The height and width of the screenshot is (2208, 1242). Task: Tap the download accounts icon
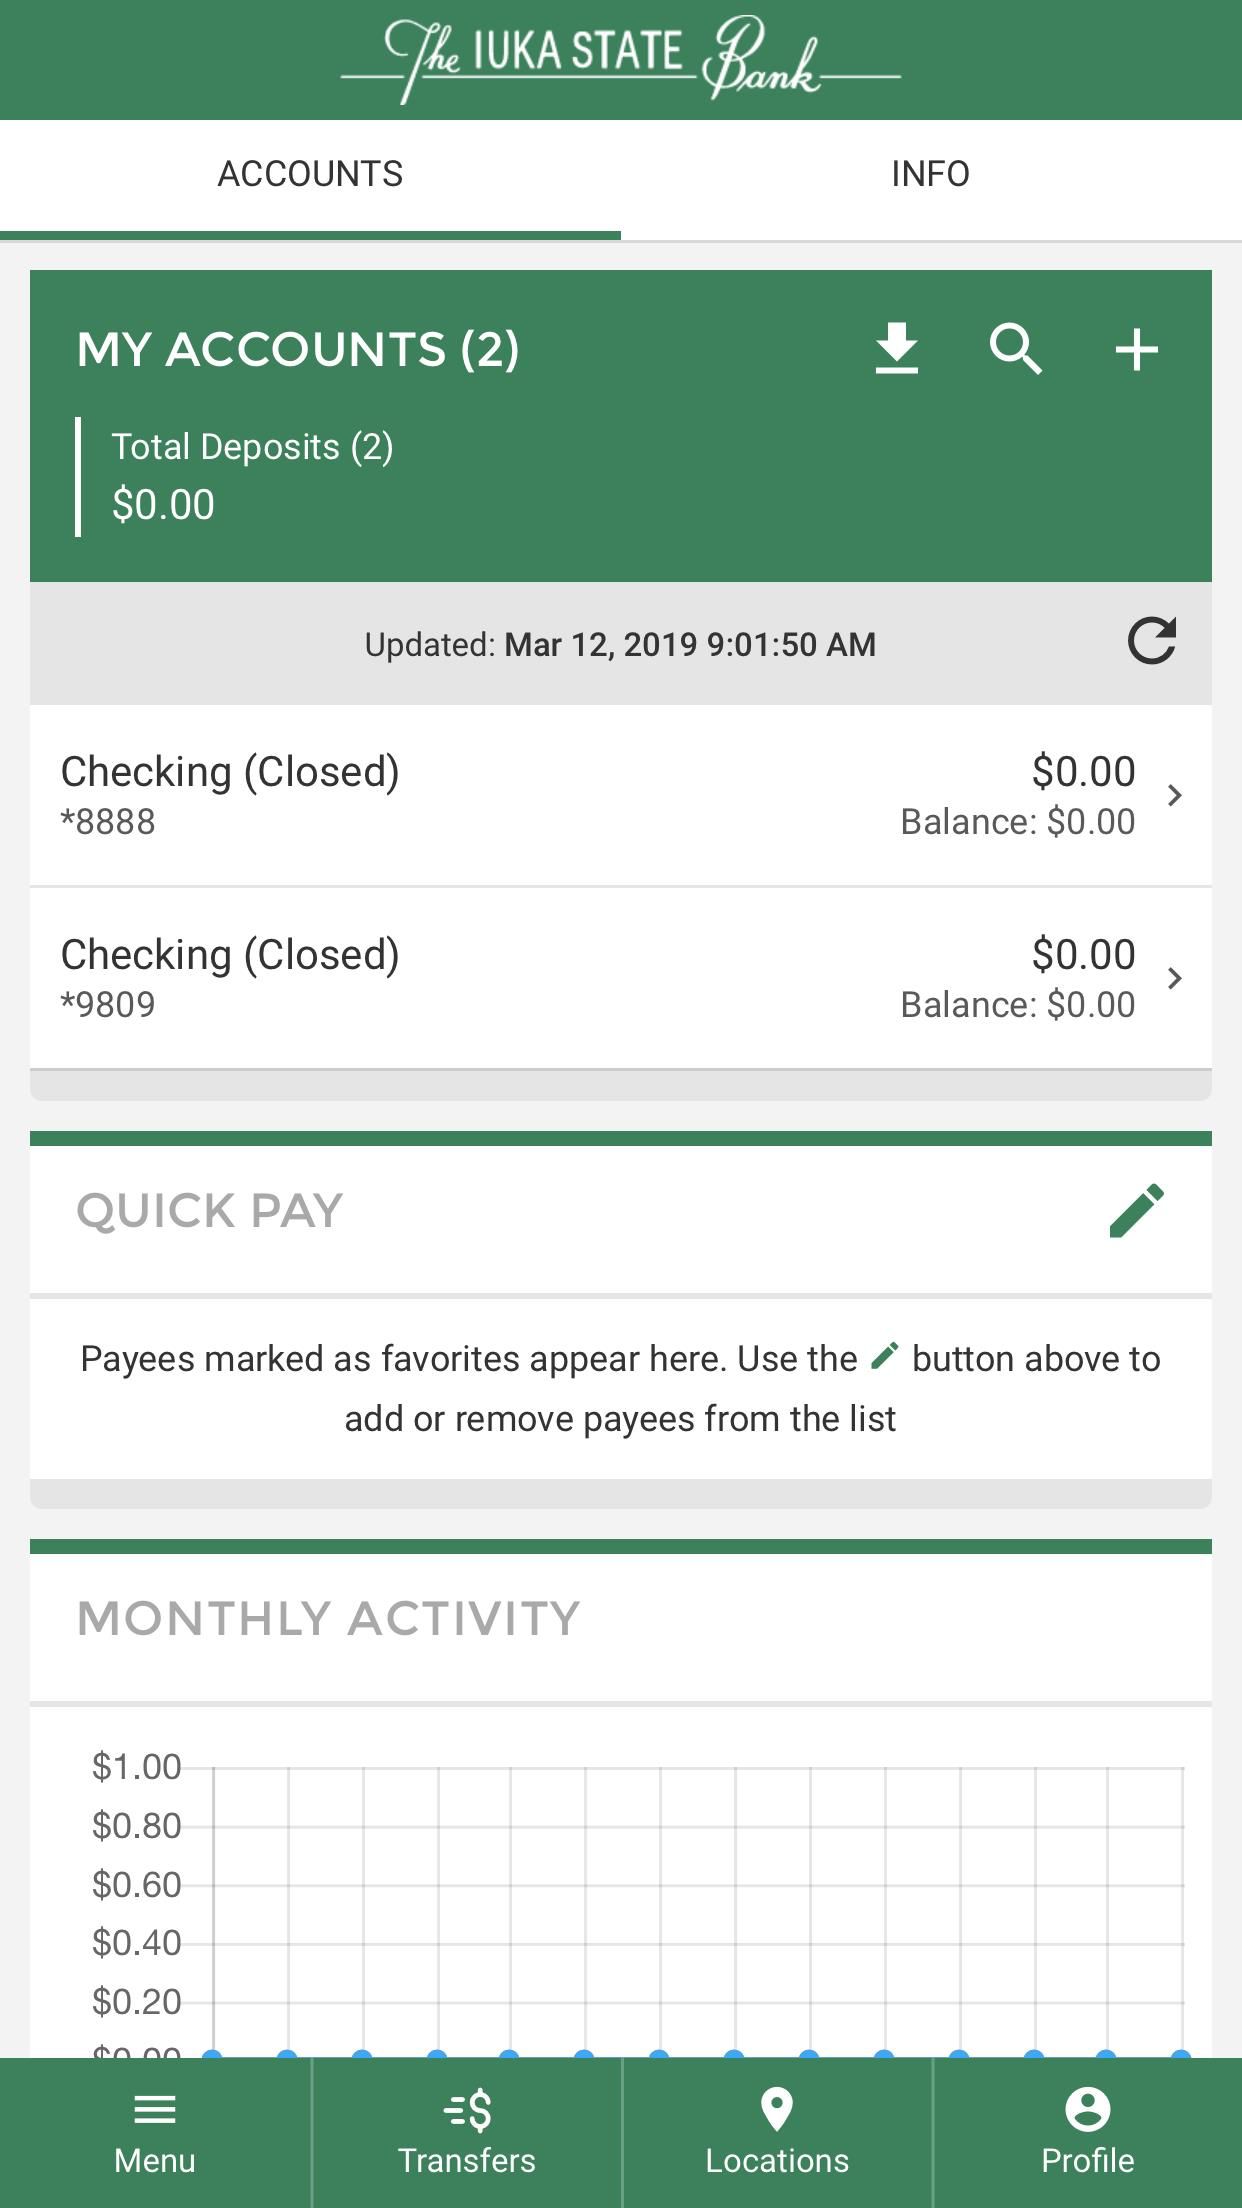(897, 349)
